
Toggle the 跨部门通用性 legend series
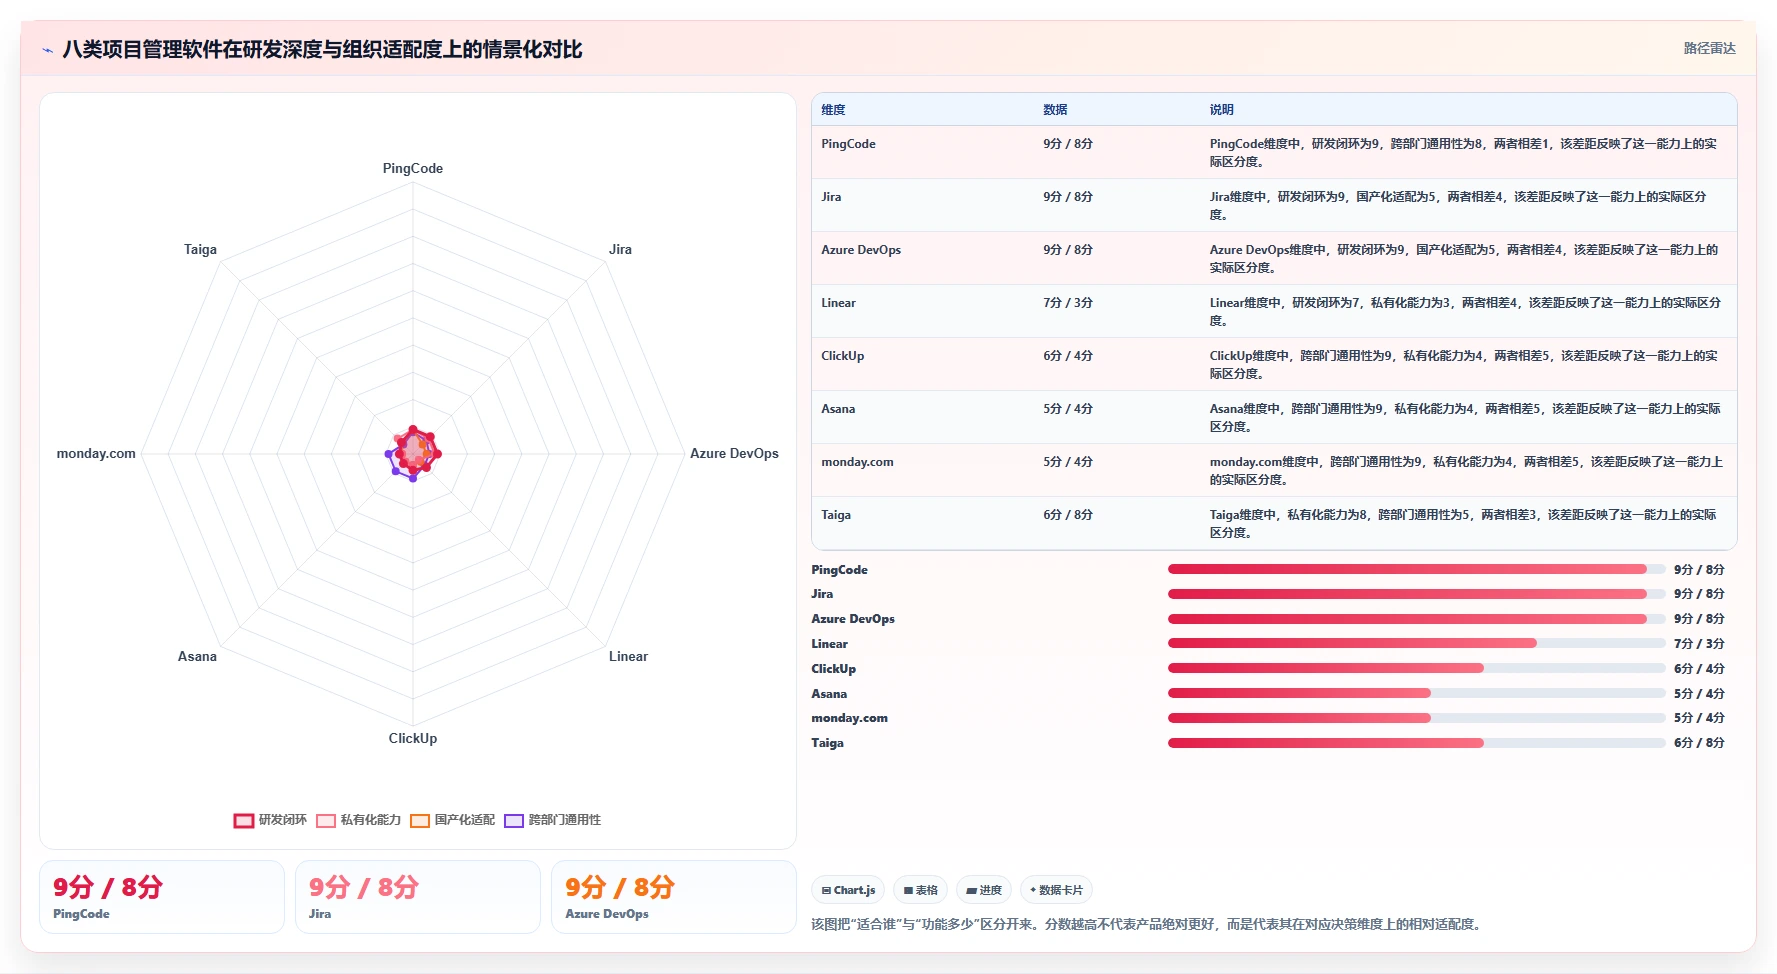[552, 820]
